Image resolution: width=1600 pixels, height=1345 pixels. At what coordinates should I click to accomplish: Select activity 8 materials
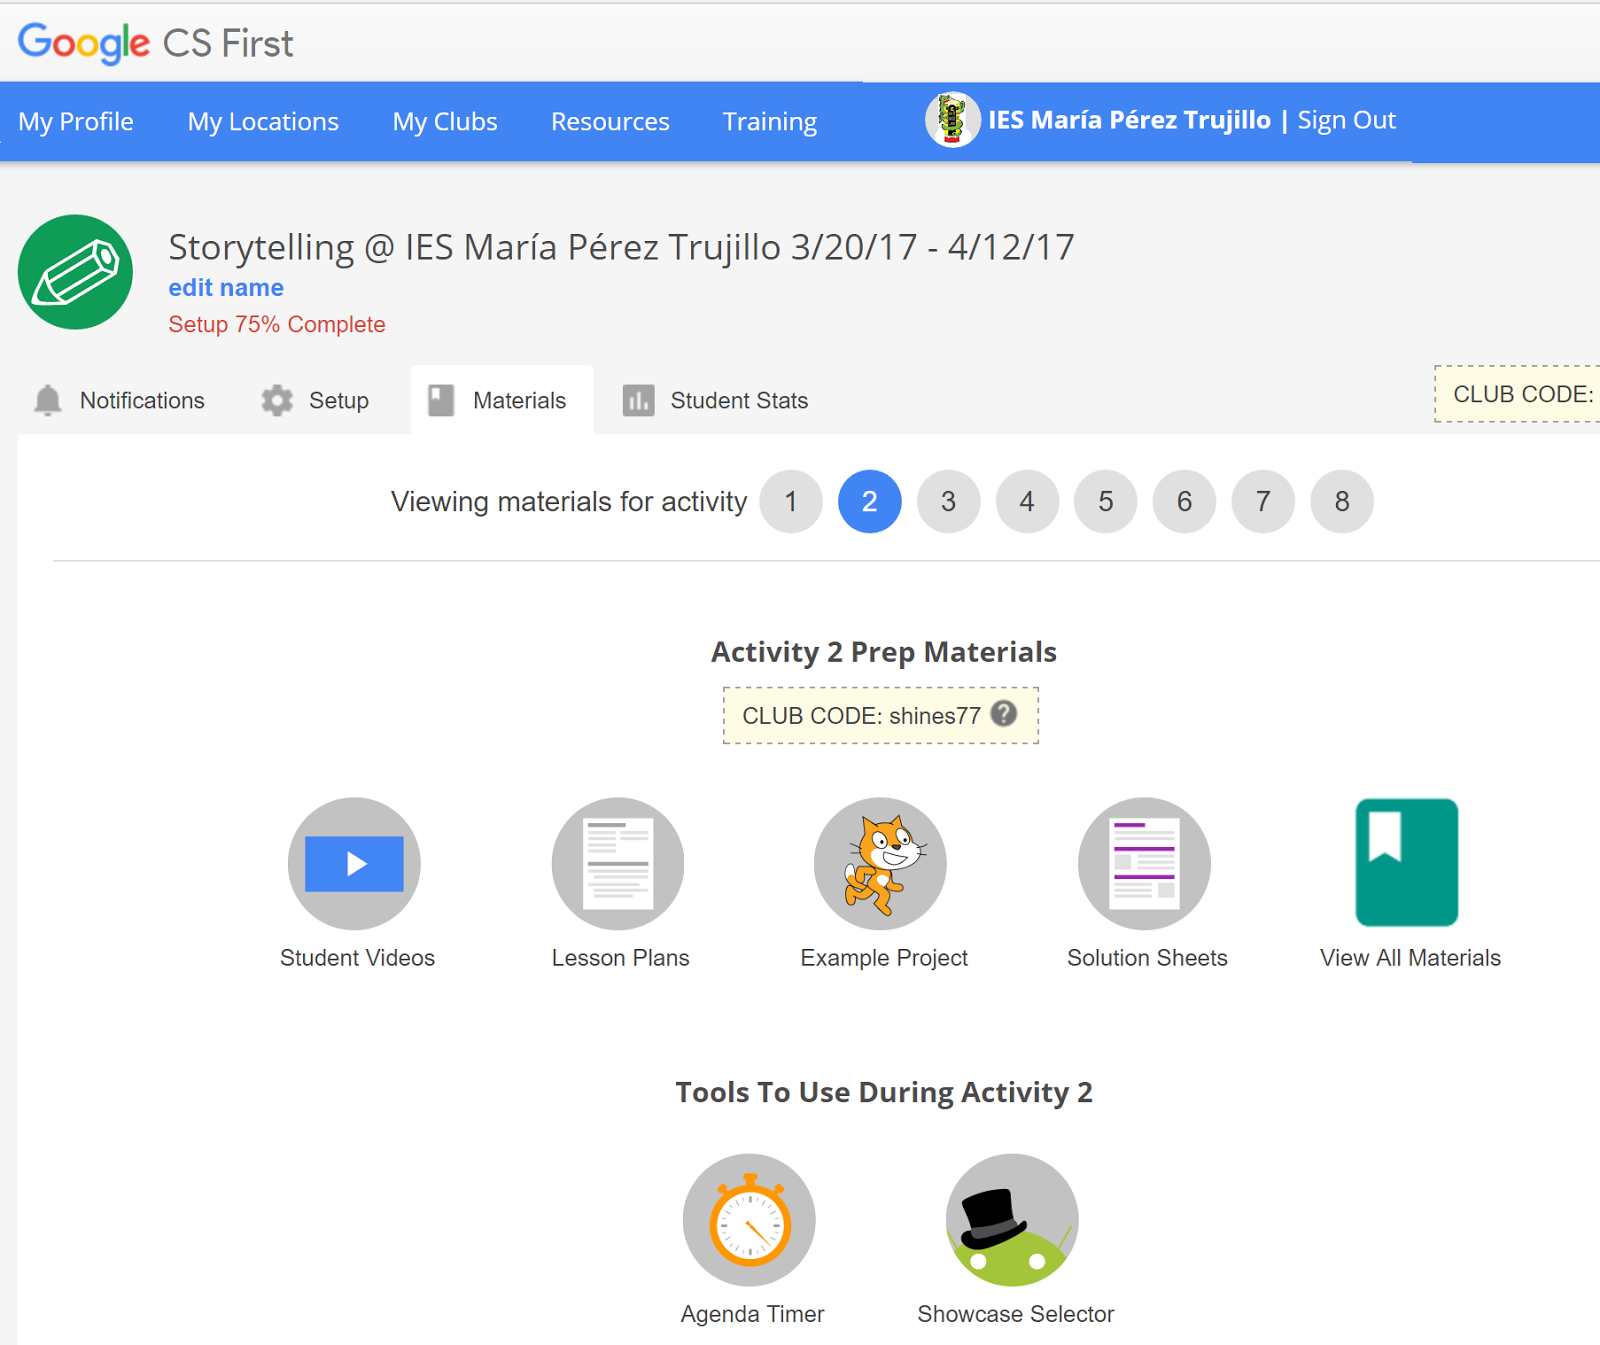click(x=1341, y=501)
